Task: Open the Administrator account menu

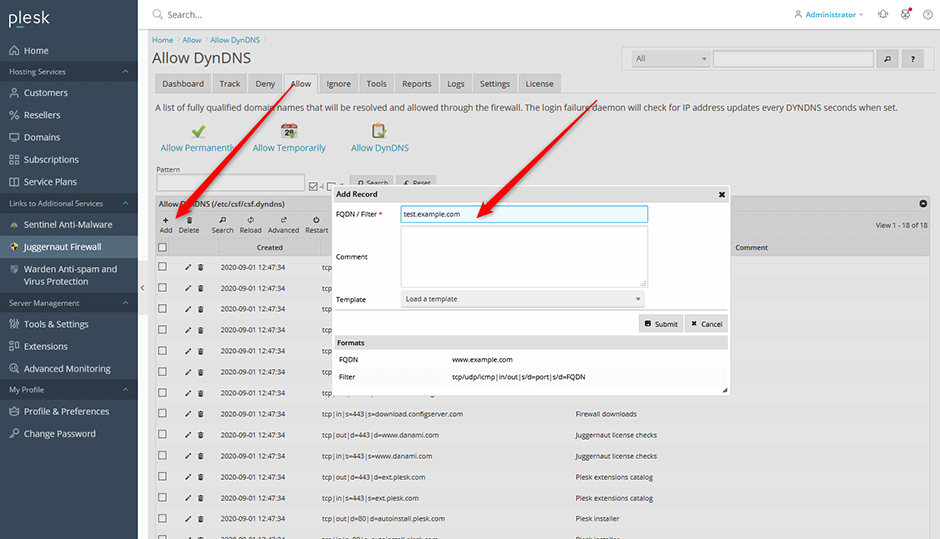Action: click(x=829, y=14)
